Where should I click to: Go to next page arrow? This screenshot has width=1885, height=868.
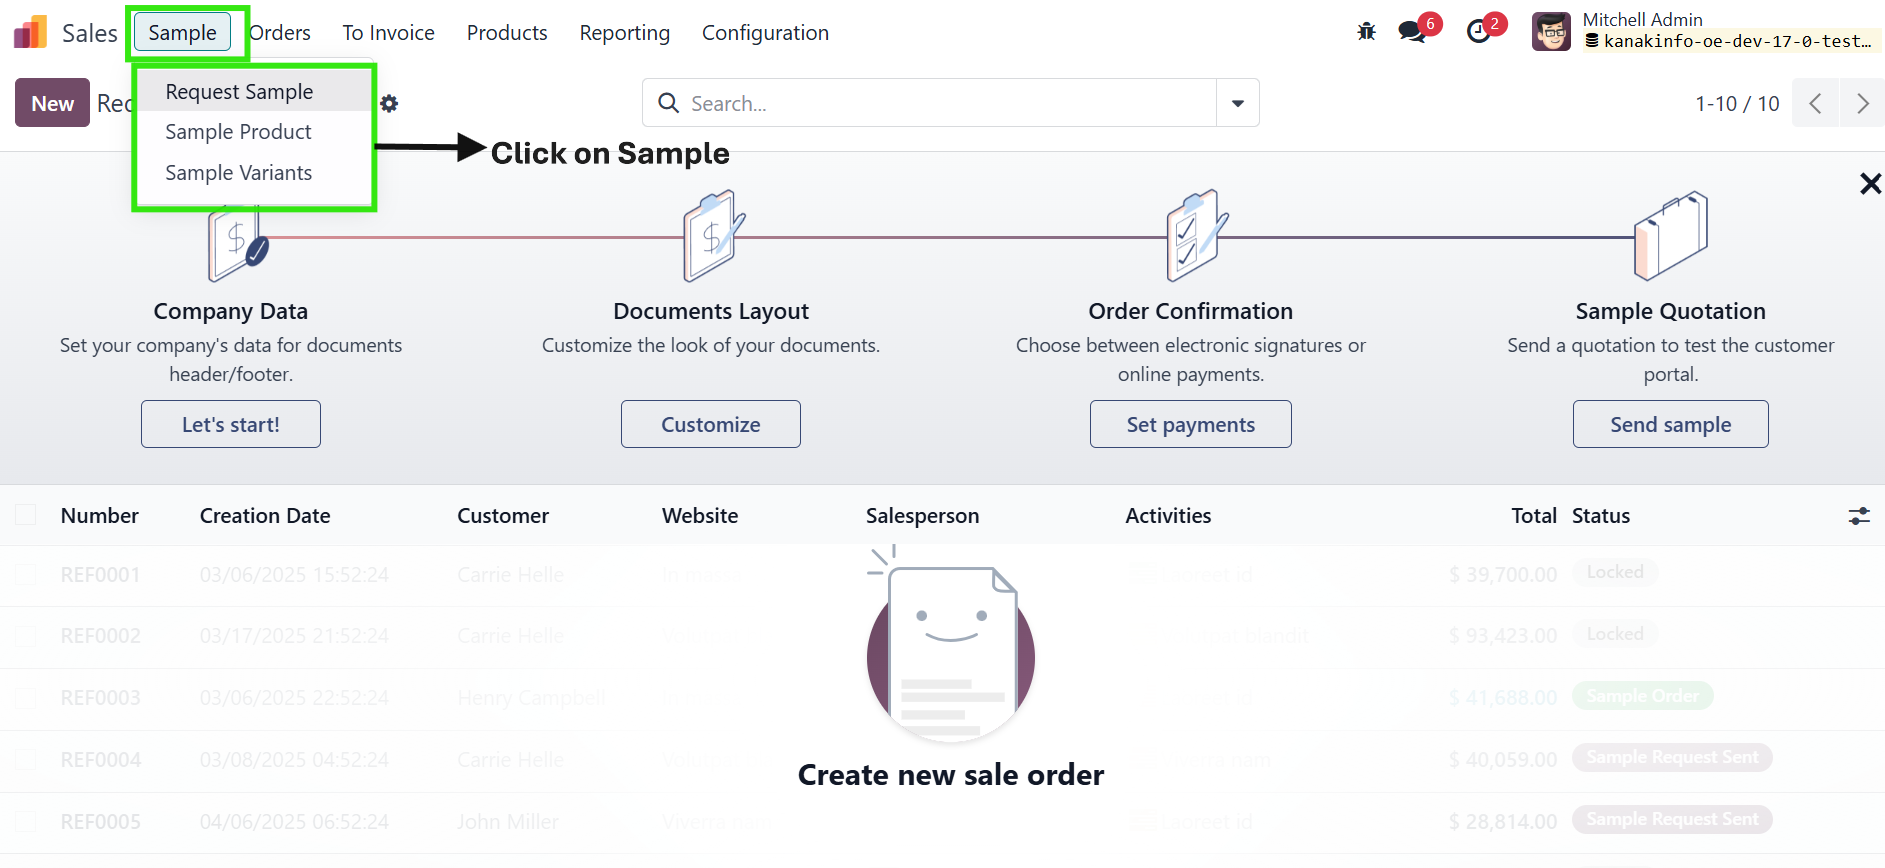pos(1862,103)
